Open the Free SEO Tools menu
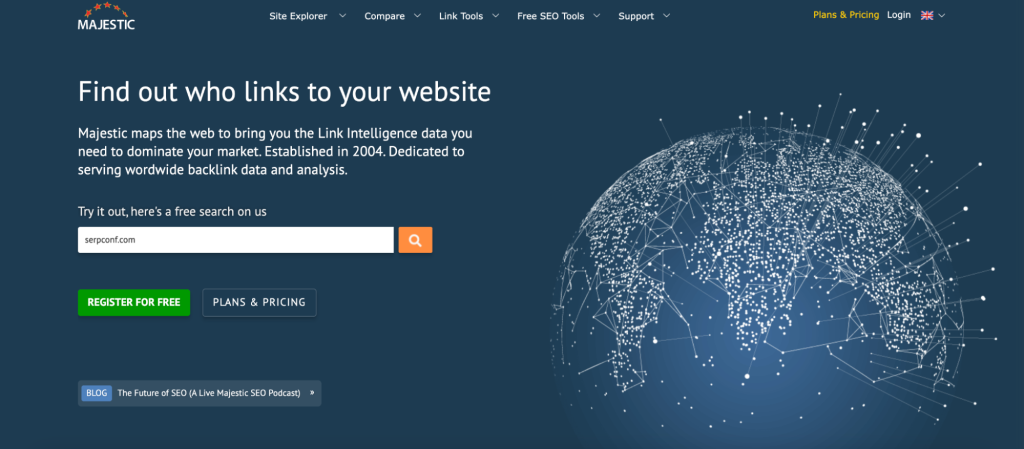The width and height of the screenshot is (1024, 449). coord(550,16)
